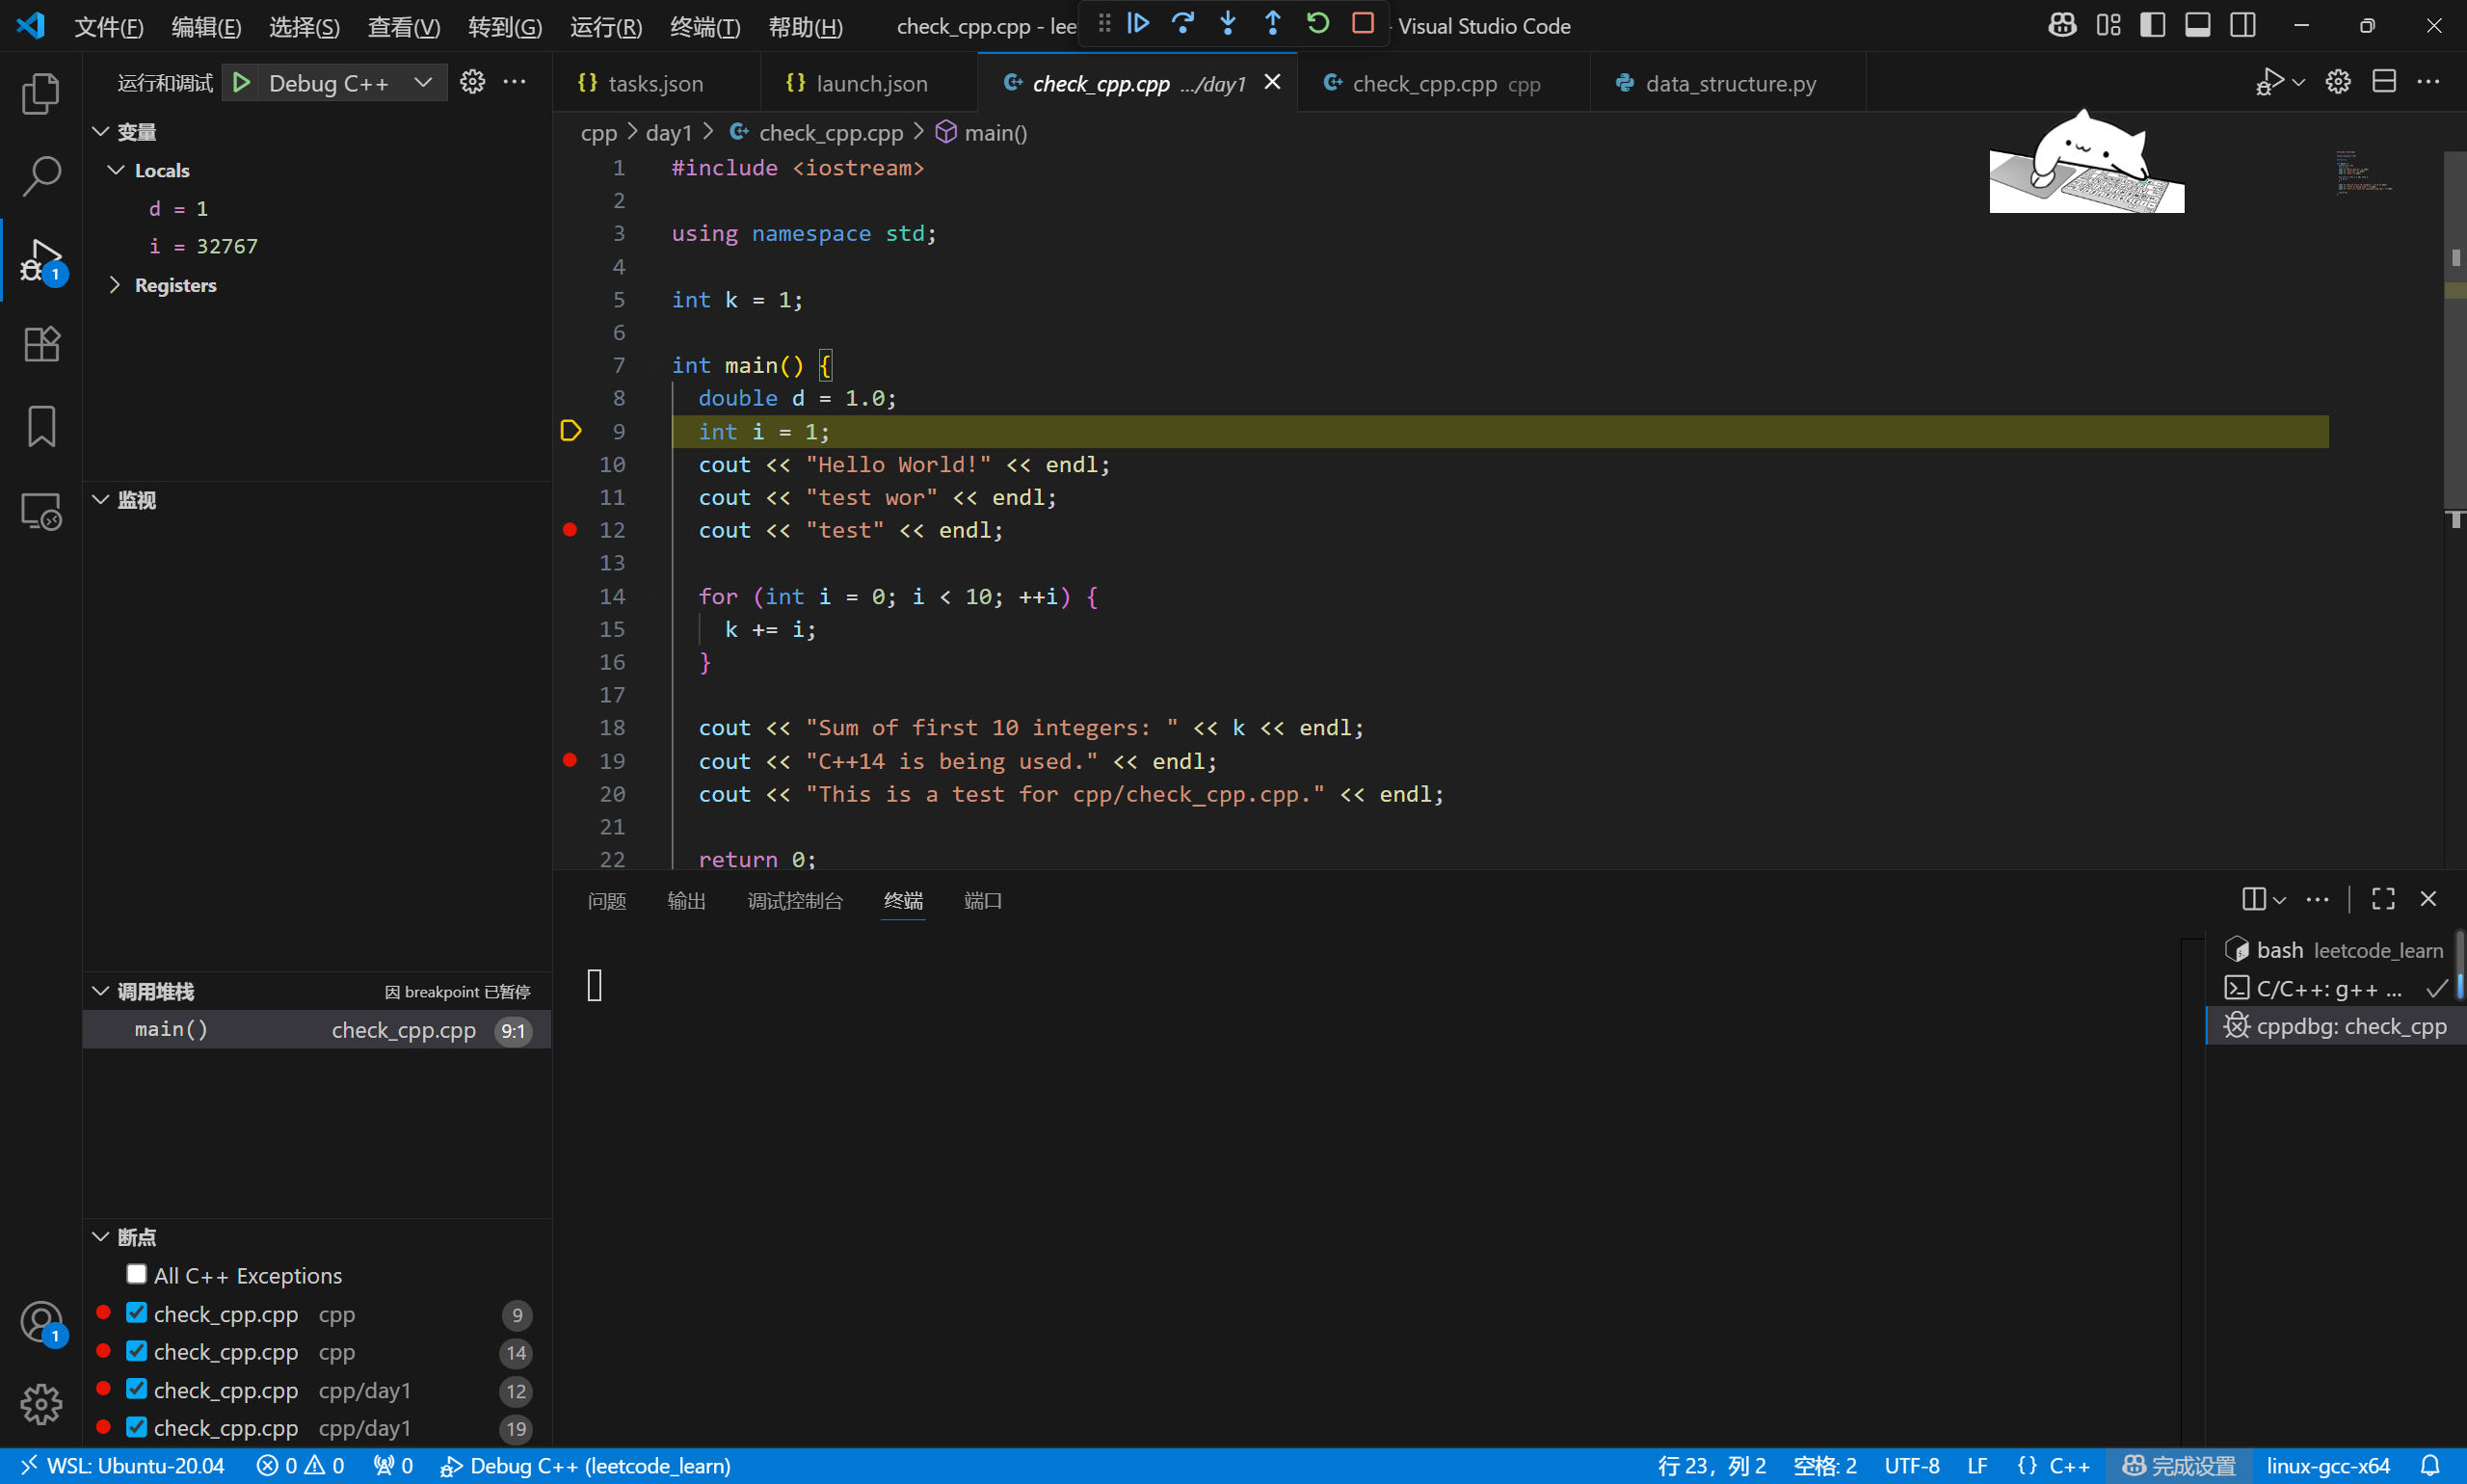This screenshot has height=1484, width=2467.
Task: Open the Explorer view in activity bar
Action: tap(41, 93)
